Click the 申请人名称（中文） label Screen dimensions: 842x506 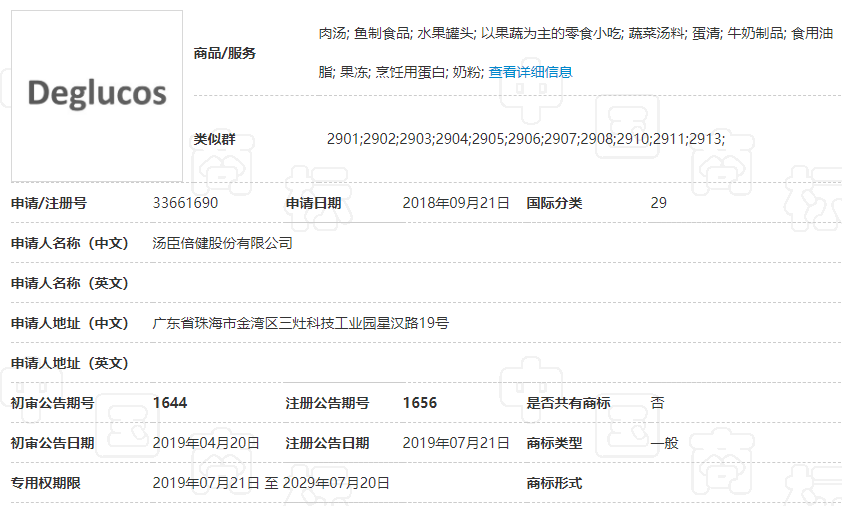70,243
